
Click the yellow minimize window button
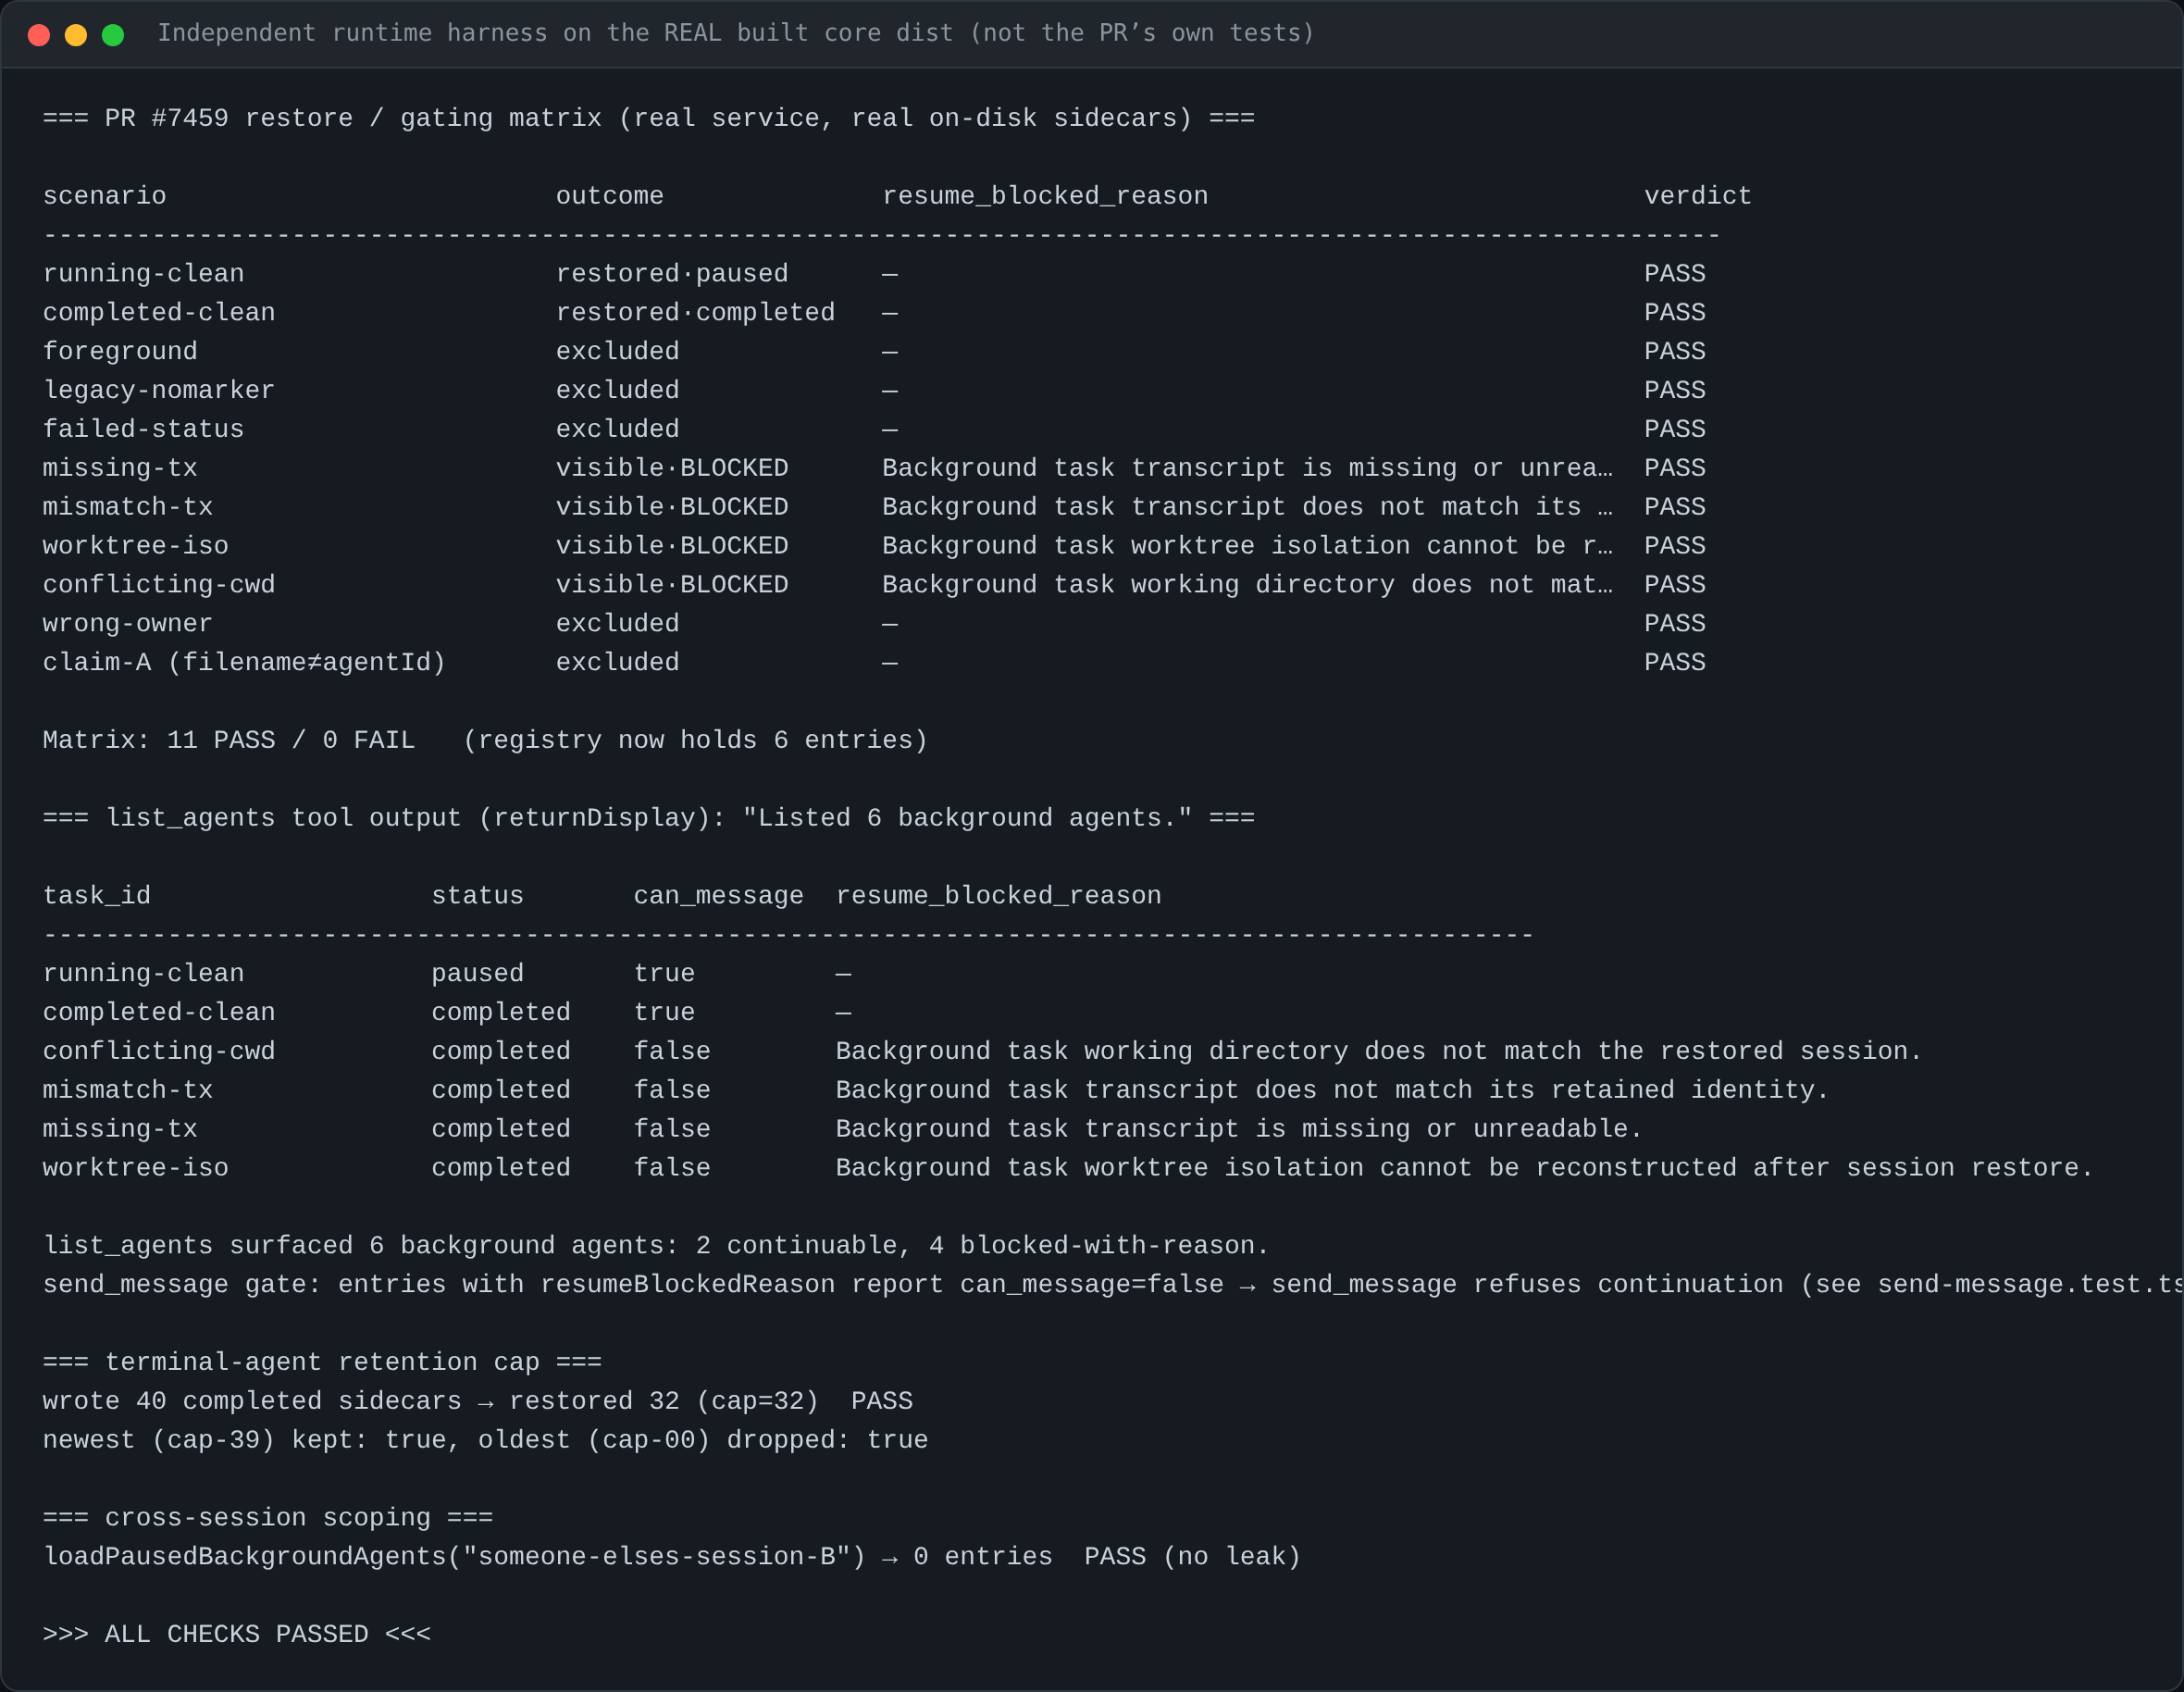point(76,35)
